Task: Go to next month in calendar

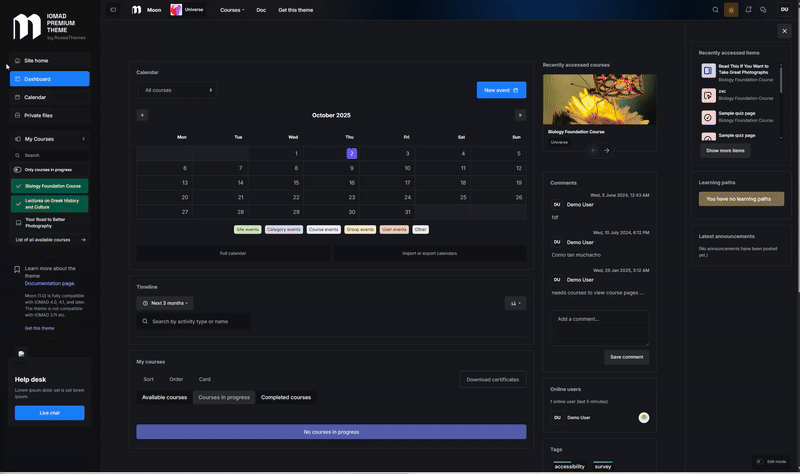Action: (520, 115)
